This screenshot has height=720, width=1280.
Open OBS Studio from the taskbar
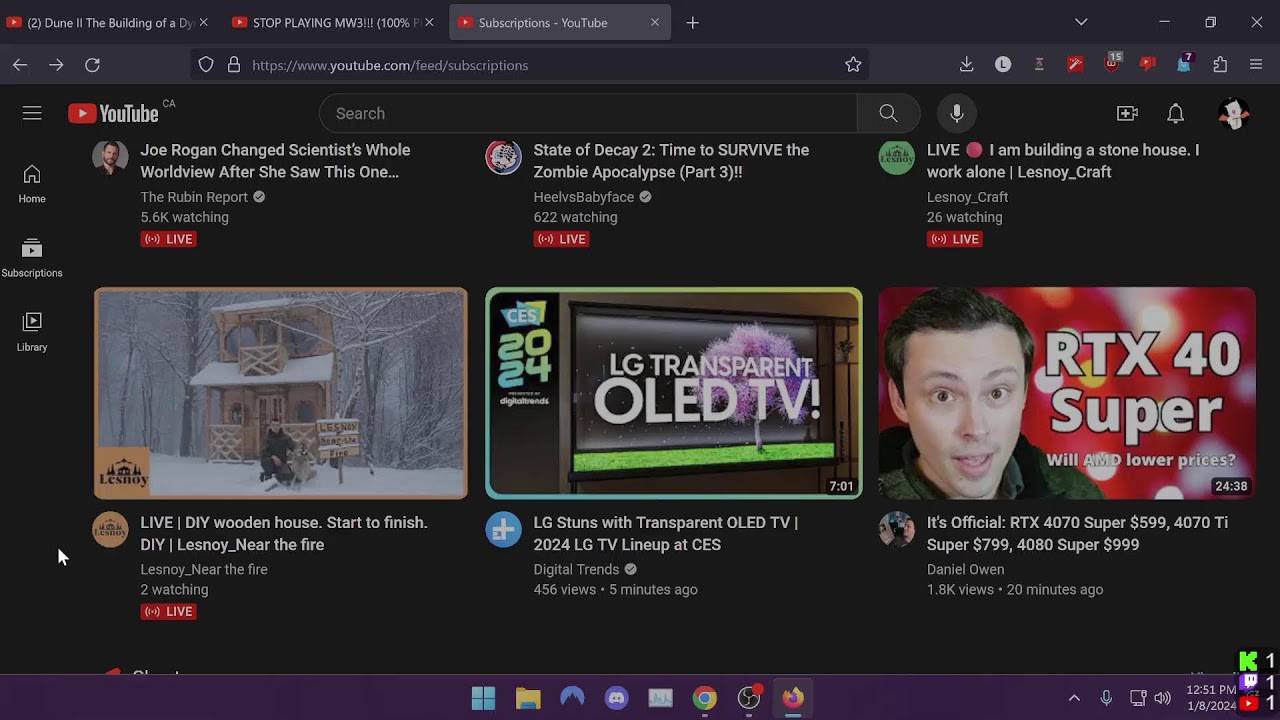pyautogui.click(x=749, y=698)
